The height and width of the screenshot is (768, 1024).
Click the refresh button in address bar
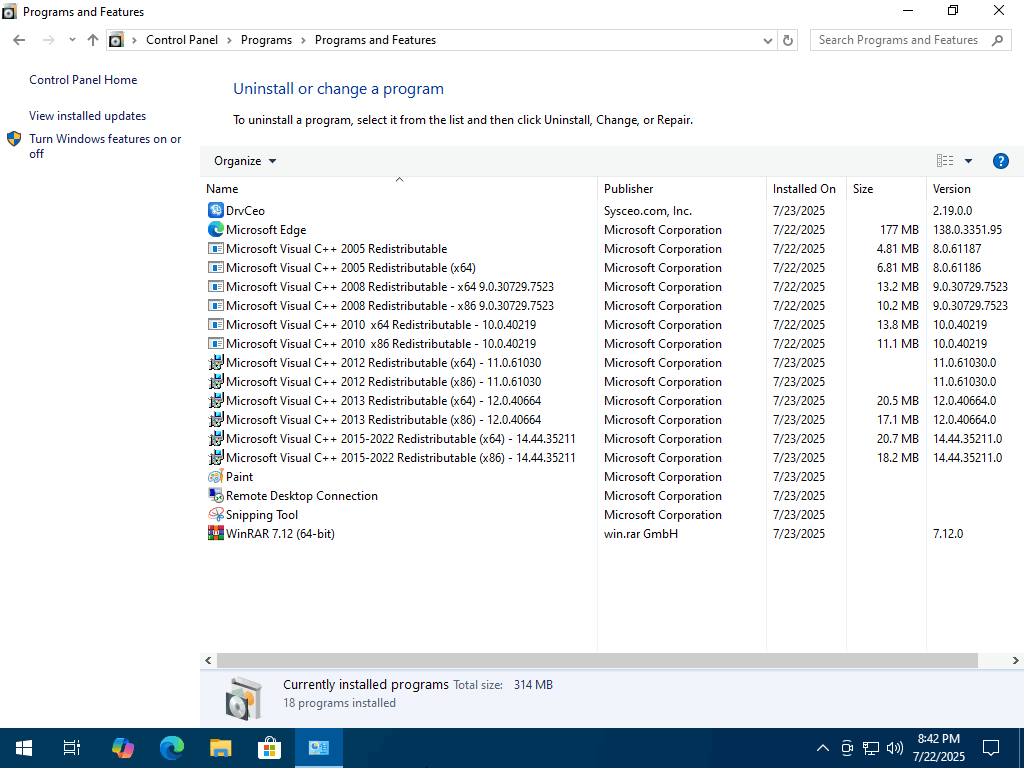[x=788, y=40]
